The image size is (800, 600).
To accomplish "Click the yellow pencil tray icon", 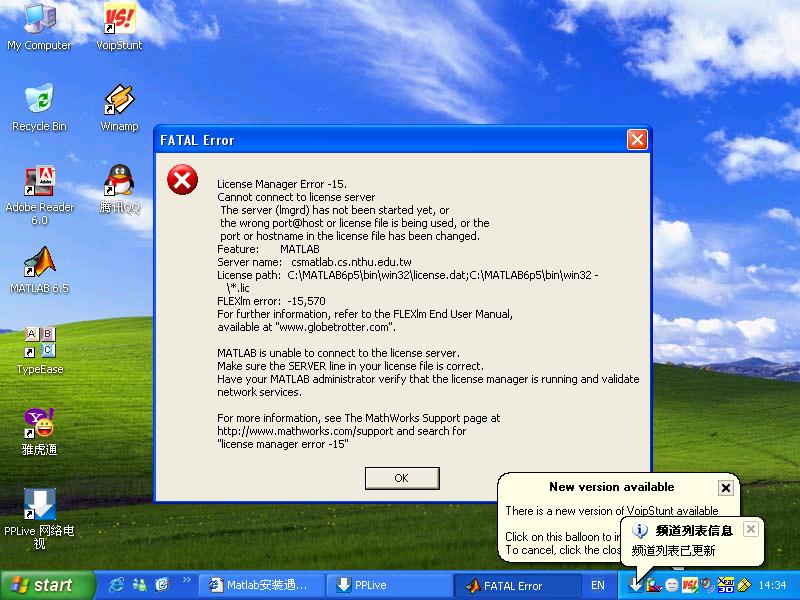I will 743,585.
